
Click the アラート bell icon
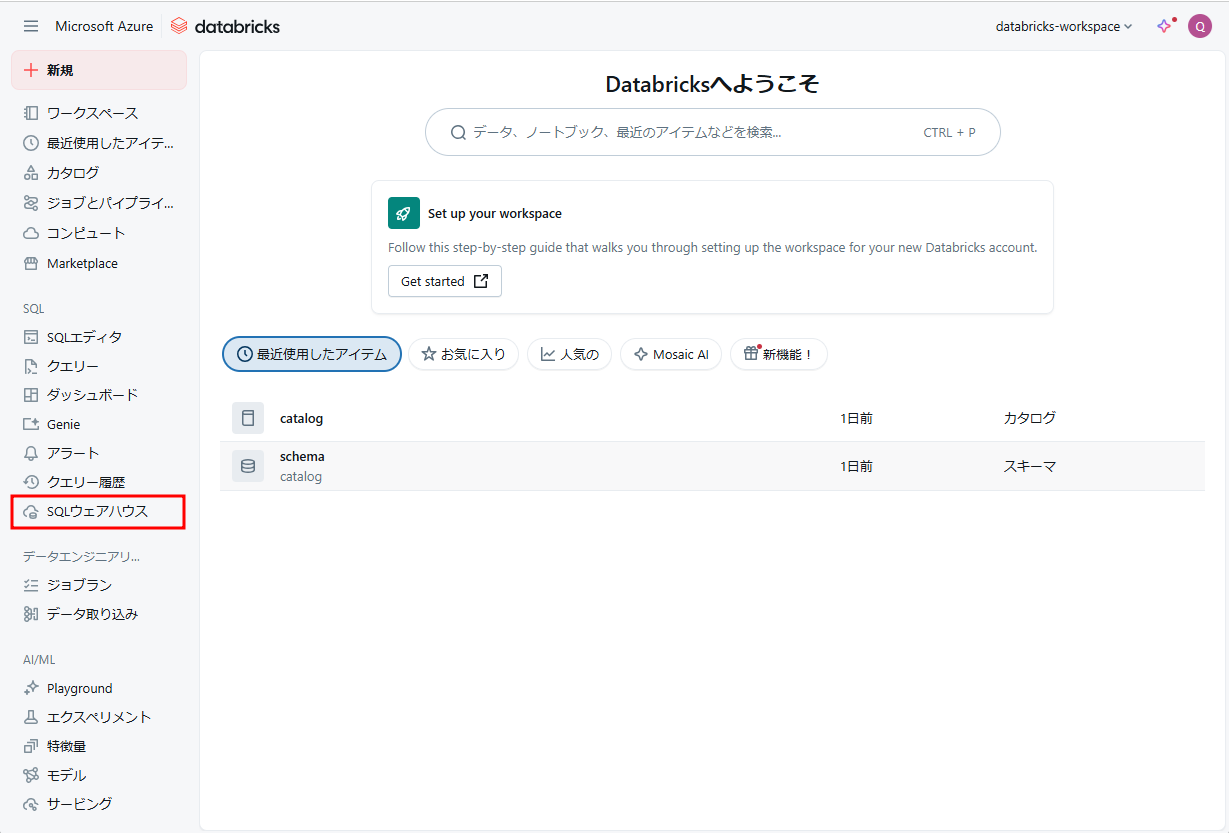[31, 453]
